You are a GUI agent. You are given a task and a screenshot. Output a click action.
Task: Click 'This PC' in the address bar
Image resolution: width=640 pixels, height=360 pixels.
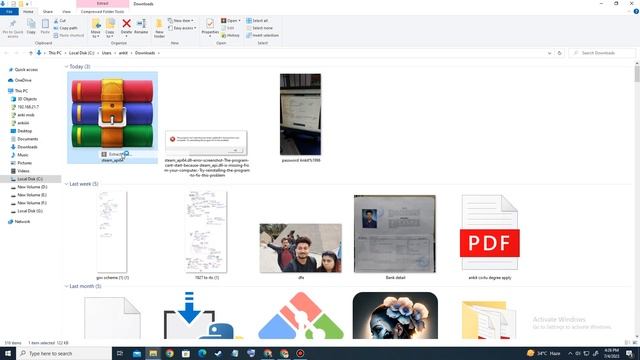(x=55, y=53)
